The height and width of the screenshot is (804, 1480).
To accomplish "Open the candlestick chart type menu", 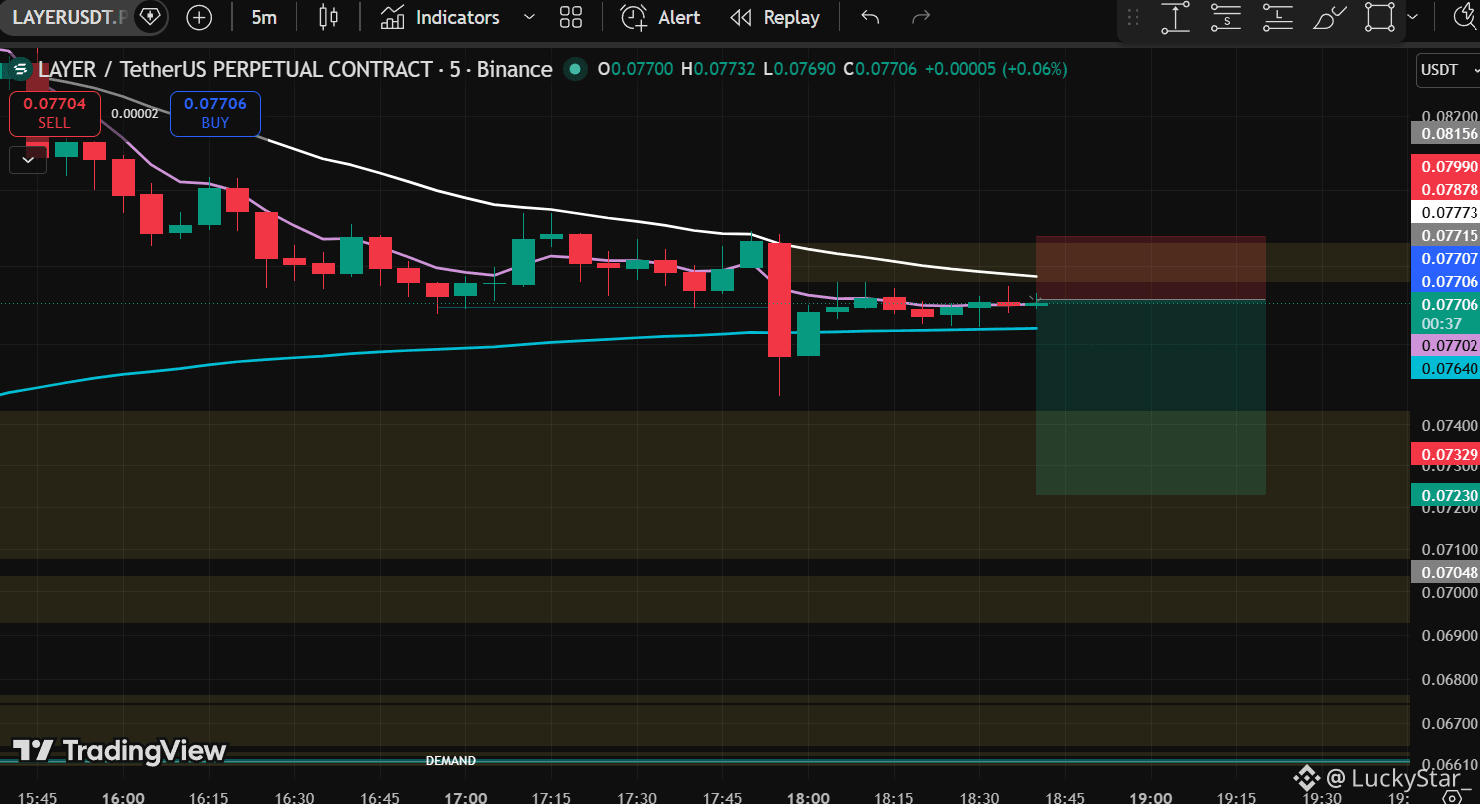I will pos(327,17).
